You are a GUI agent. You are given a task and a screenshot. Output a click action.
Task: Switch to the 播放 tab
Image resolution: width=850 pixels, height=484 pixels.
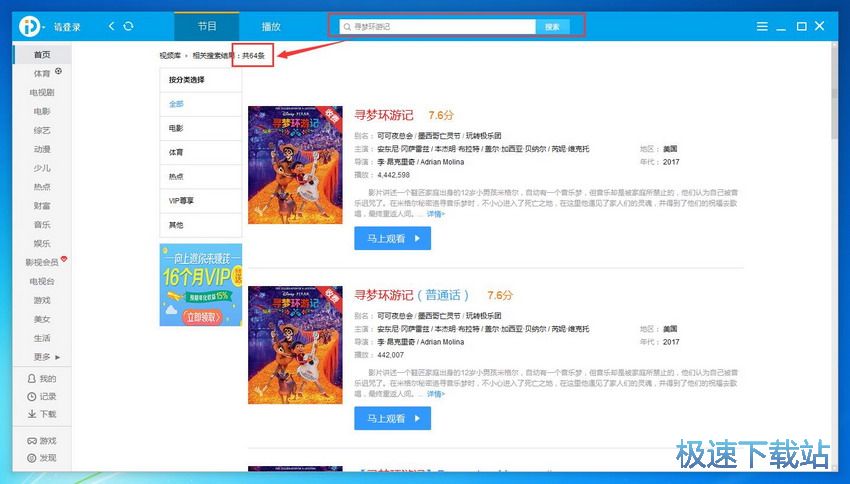pyautogui.click(x=271, y=26)
